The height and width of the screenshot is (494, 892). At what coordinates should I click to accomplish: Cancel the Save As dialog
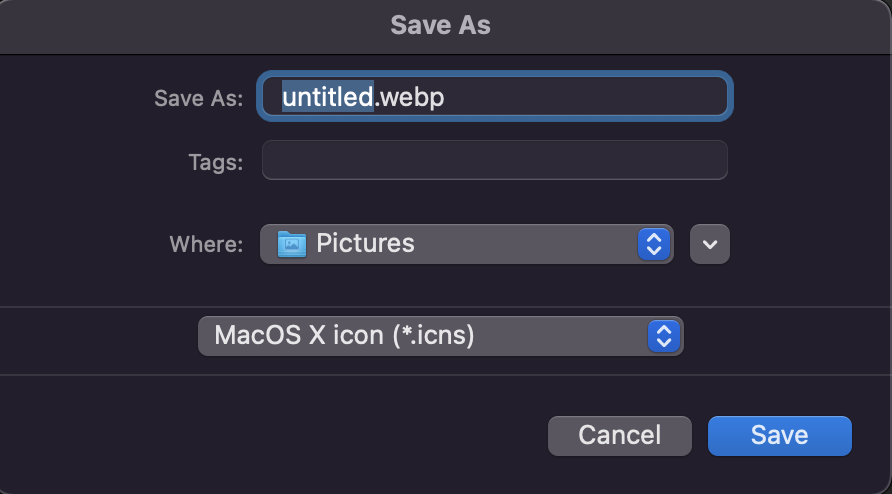pyautogui.click(x=620, y=435)
